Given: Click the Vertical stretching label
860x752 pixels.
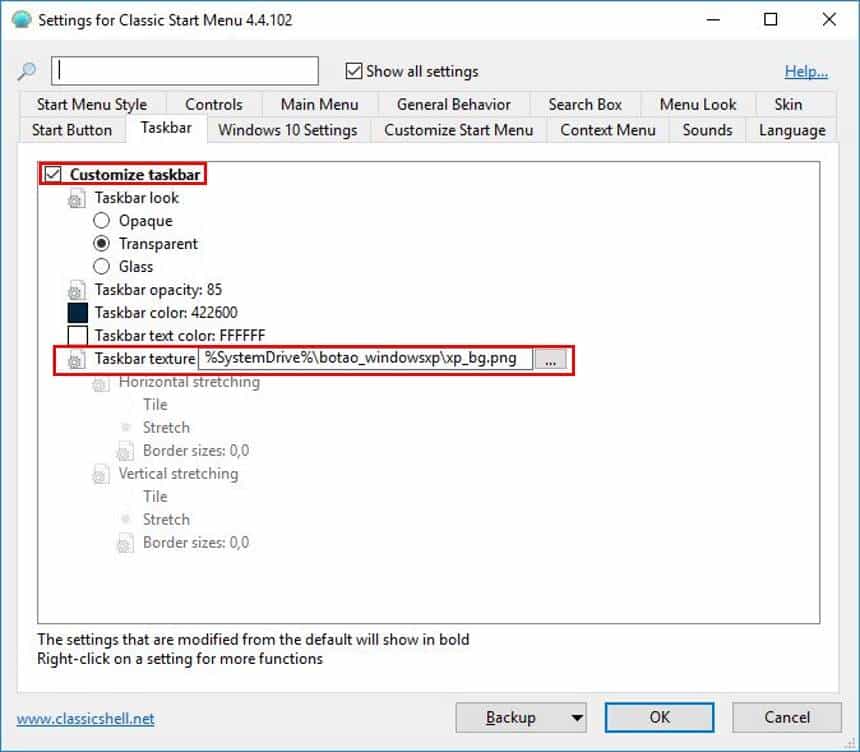Looking at the screenshot, I should click(178, 473).
